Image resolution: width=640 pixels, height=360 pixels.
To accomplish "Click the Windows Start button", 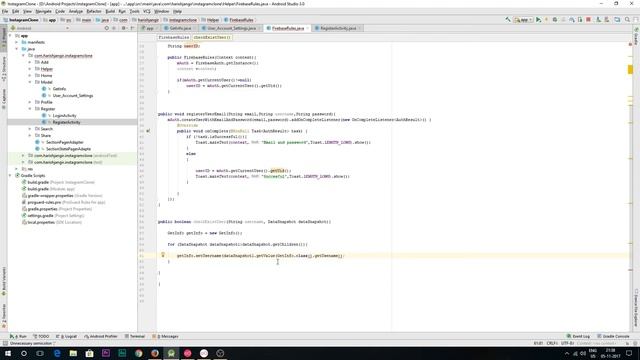I will [7, 353].
